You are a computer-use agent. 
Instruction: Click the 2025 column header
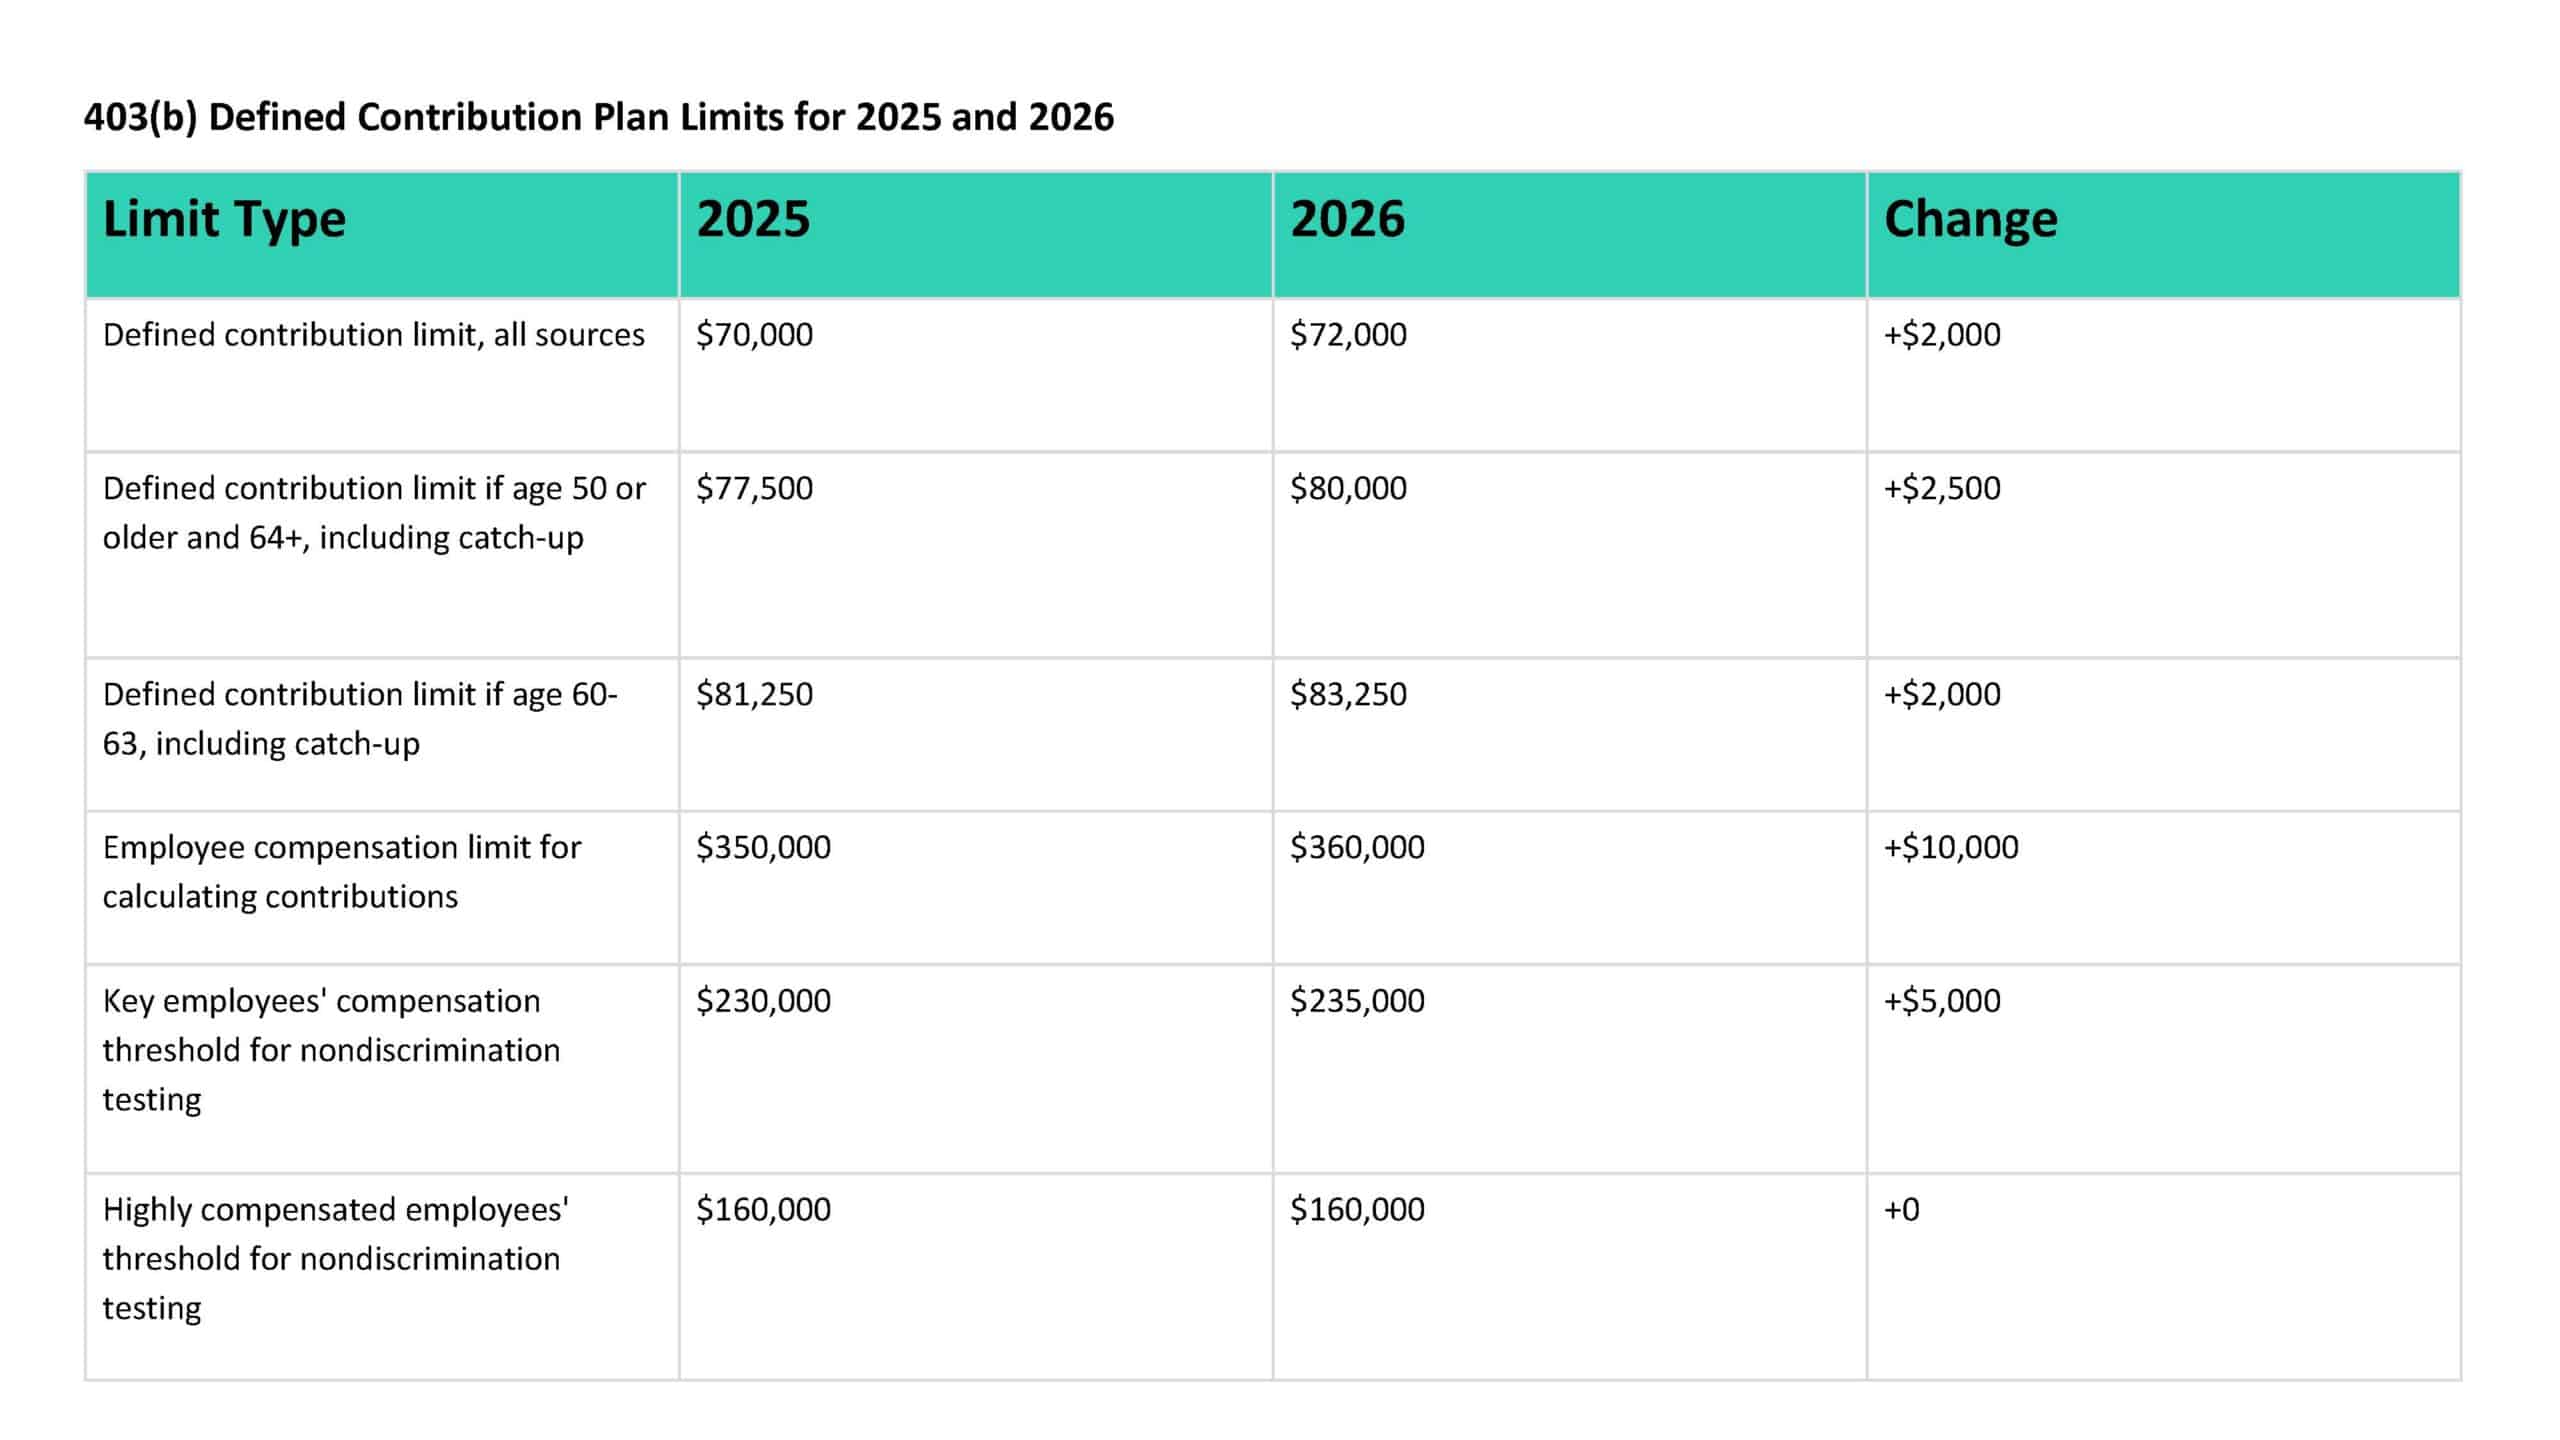pyautogui.click(x=753, y=219)
